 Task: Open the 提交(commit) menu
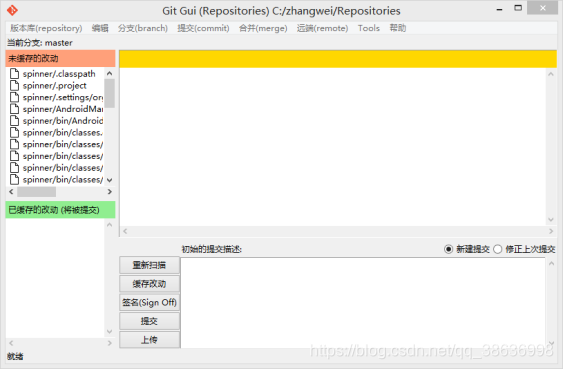click(203, 28)
